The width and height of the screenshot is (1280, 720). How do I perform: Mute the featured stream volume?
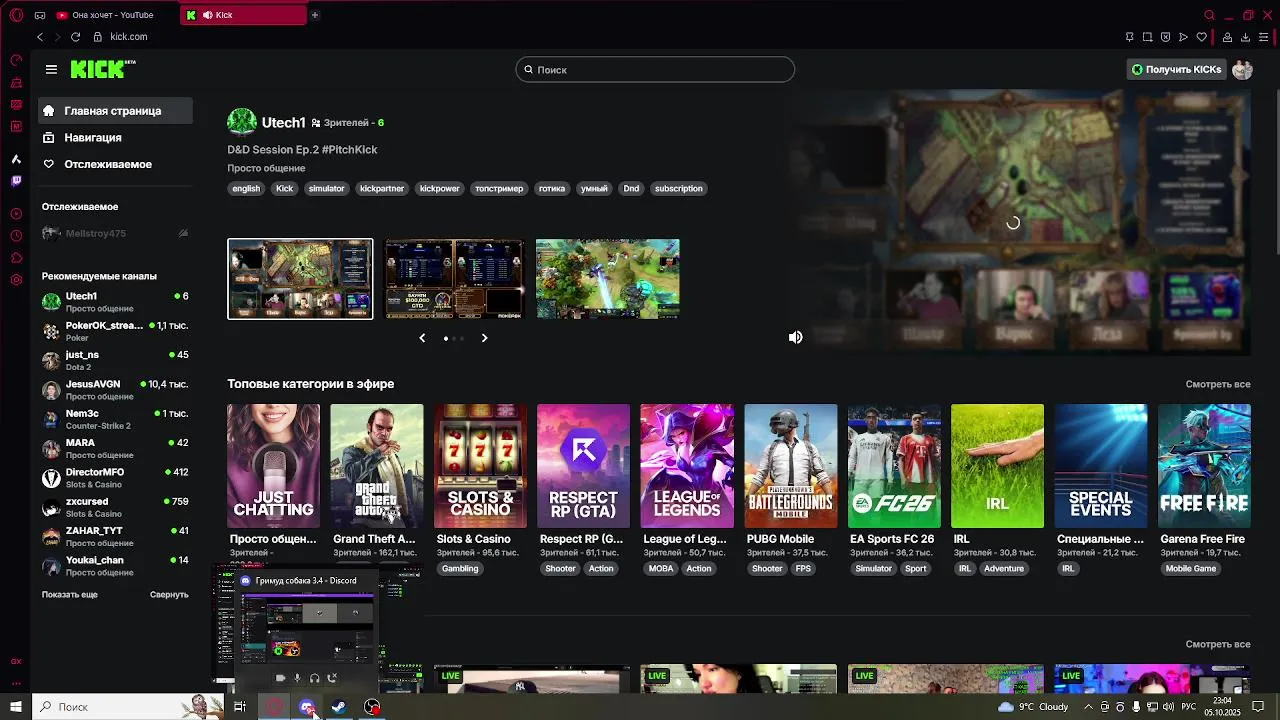click(x=795, y=337)
